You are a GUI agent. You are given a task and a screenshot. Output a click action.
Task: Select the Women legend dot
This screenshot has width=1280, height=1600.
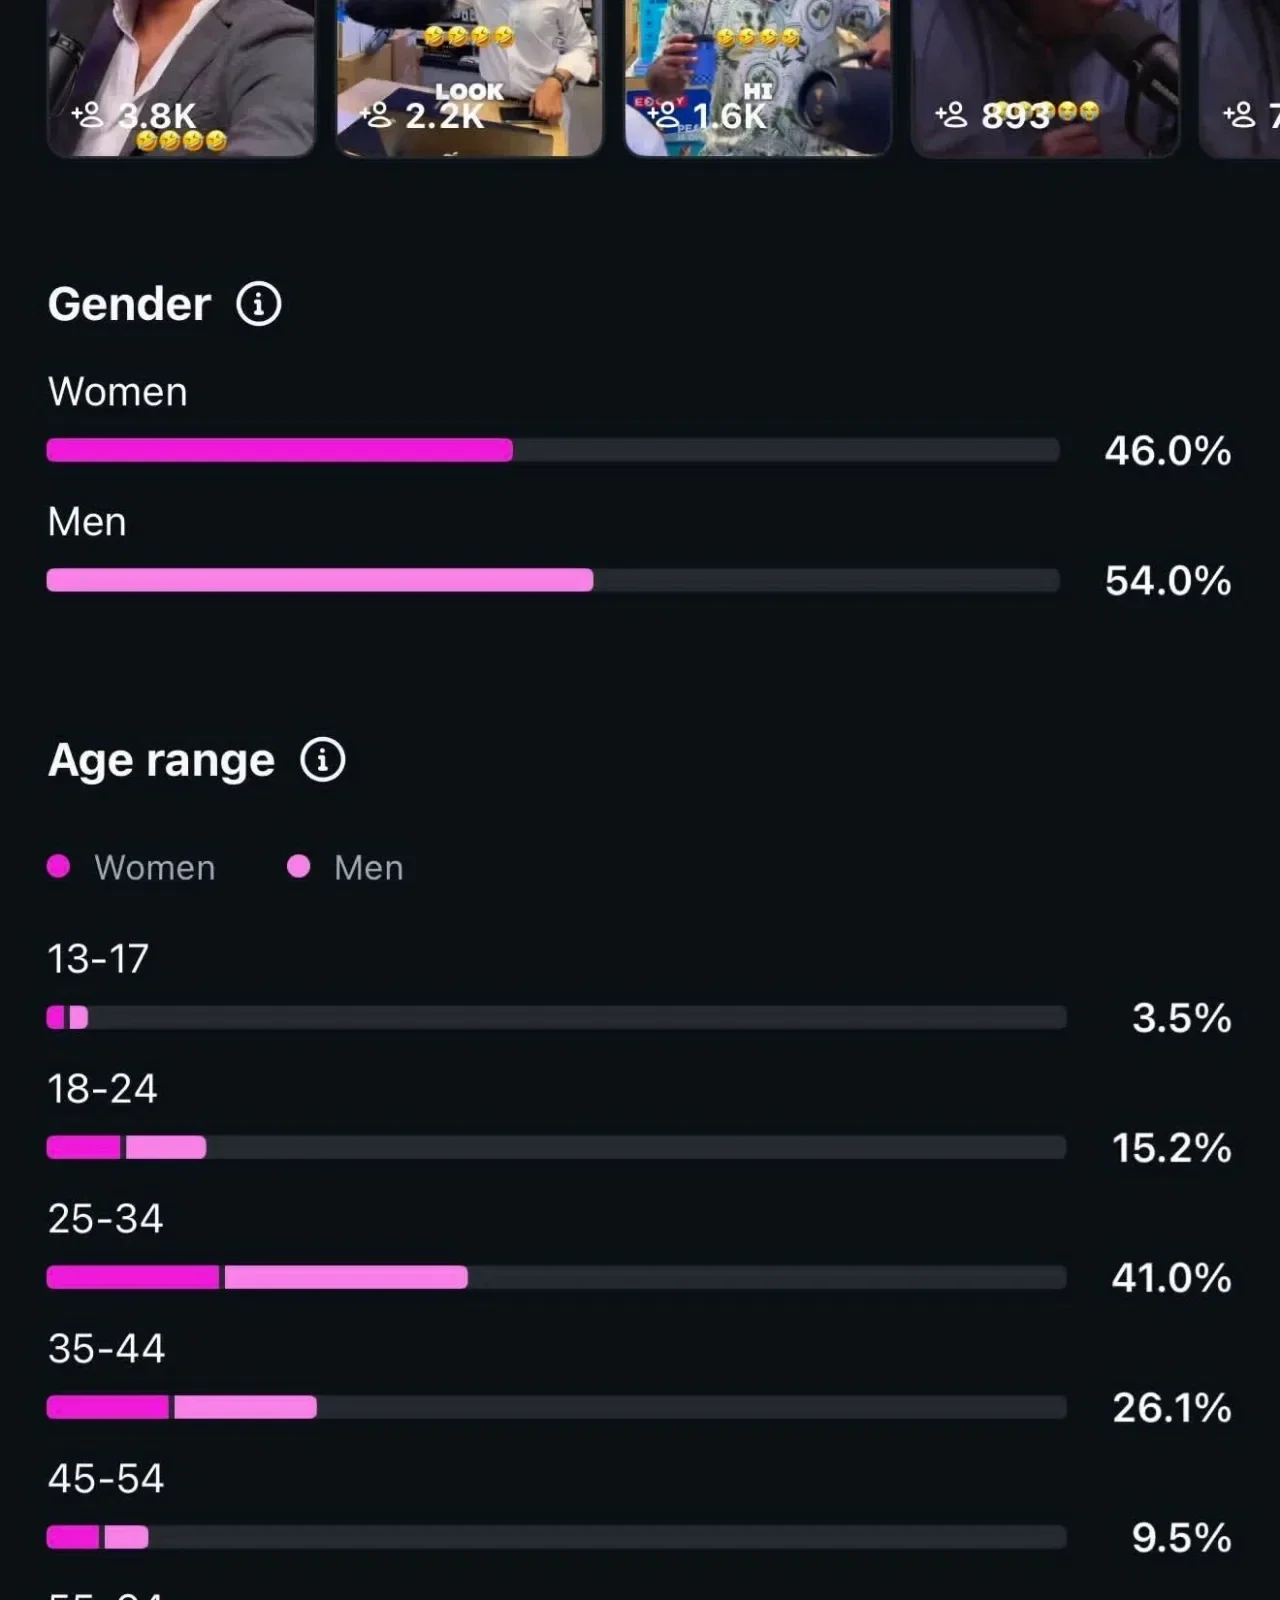coord(59,866)
